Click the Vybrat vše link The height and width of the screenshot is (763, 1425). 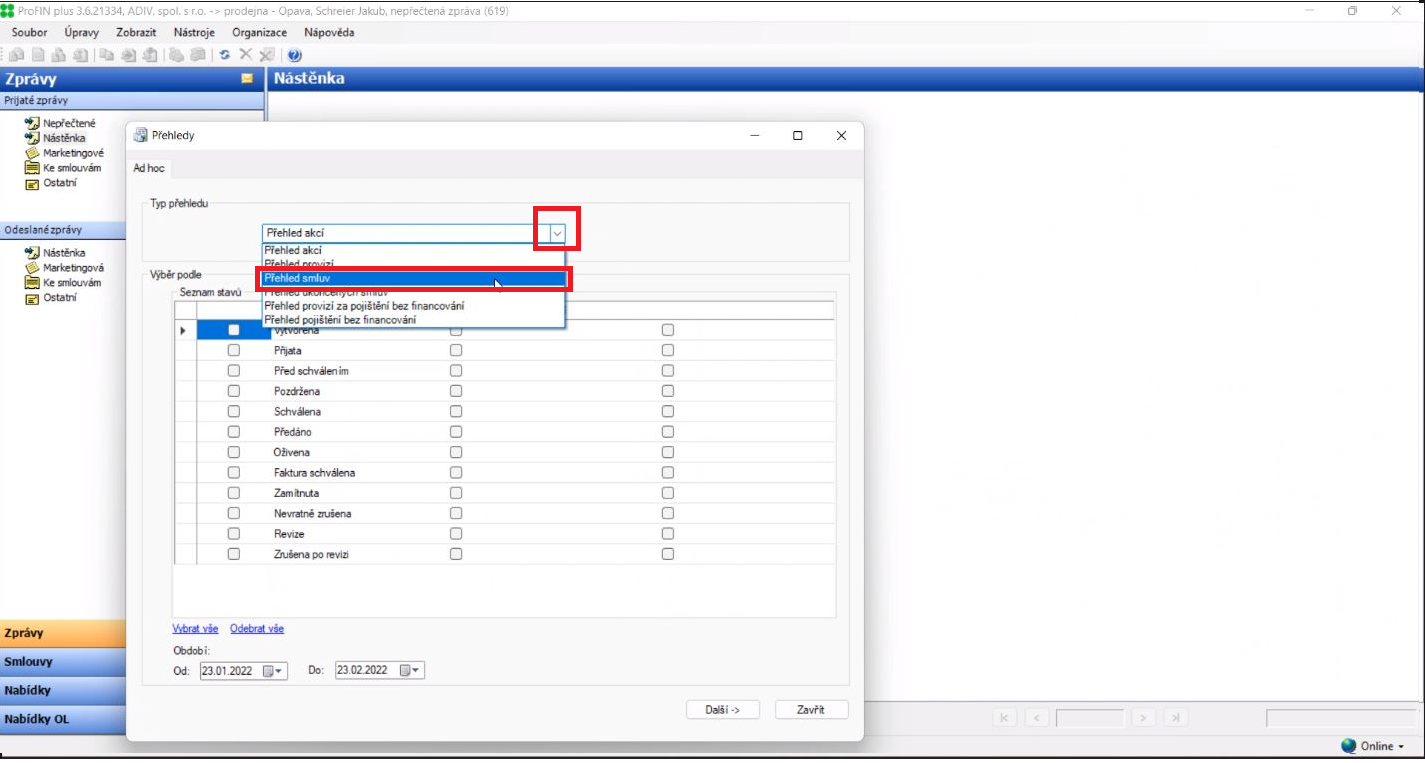(195, 629)
